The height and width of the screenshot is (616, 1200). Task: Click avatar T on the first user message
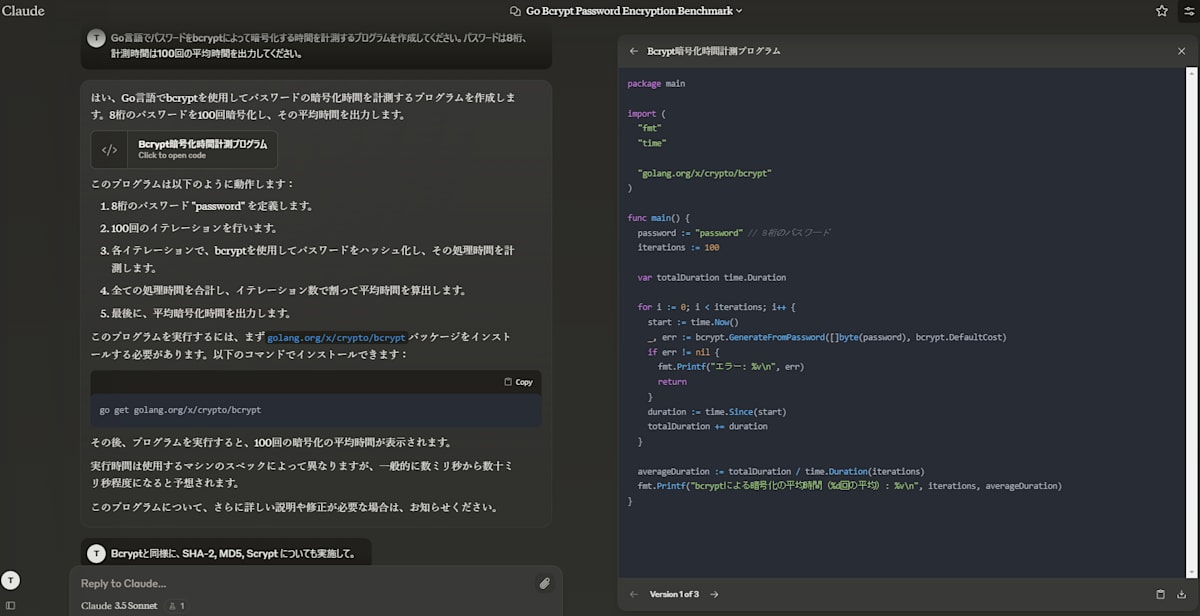click(96, 37)
